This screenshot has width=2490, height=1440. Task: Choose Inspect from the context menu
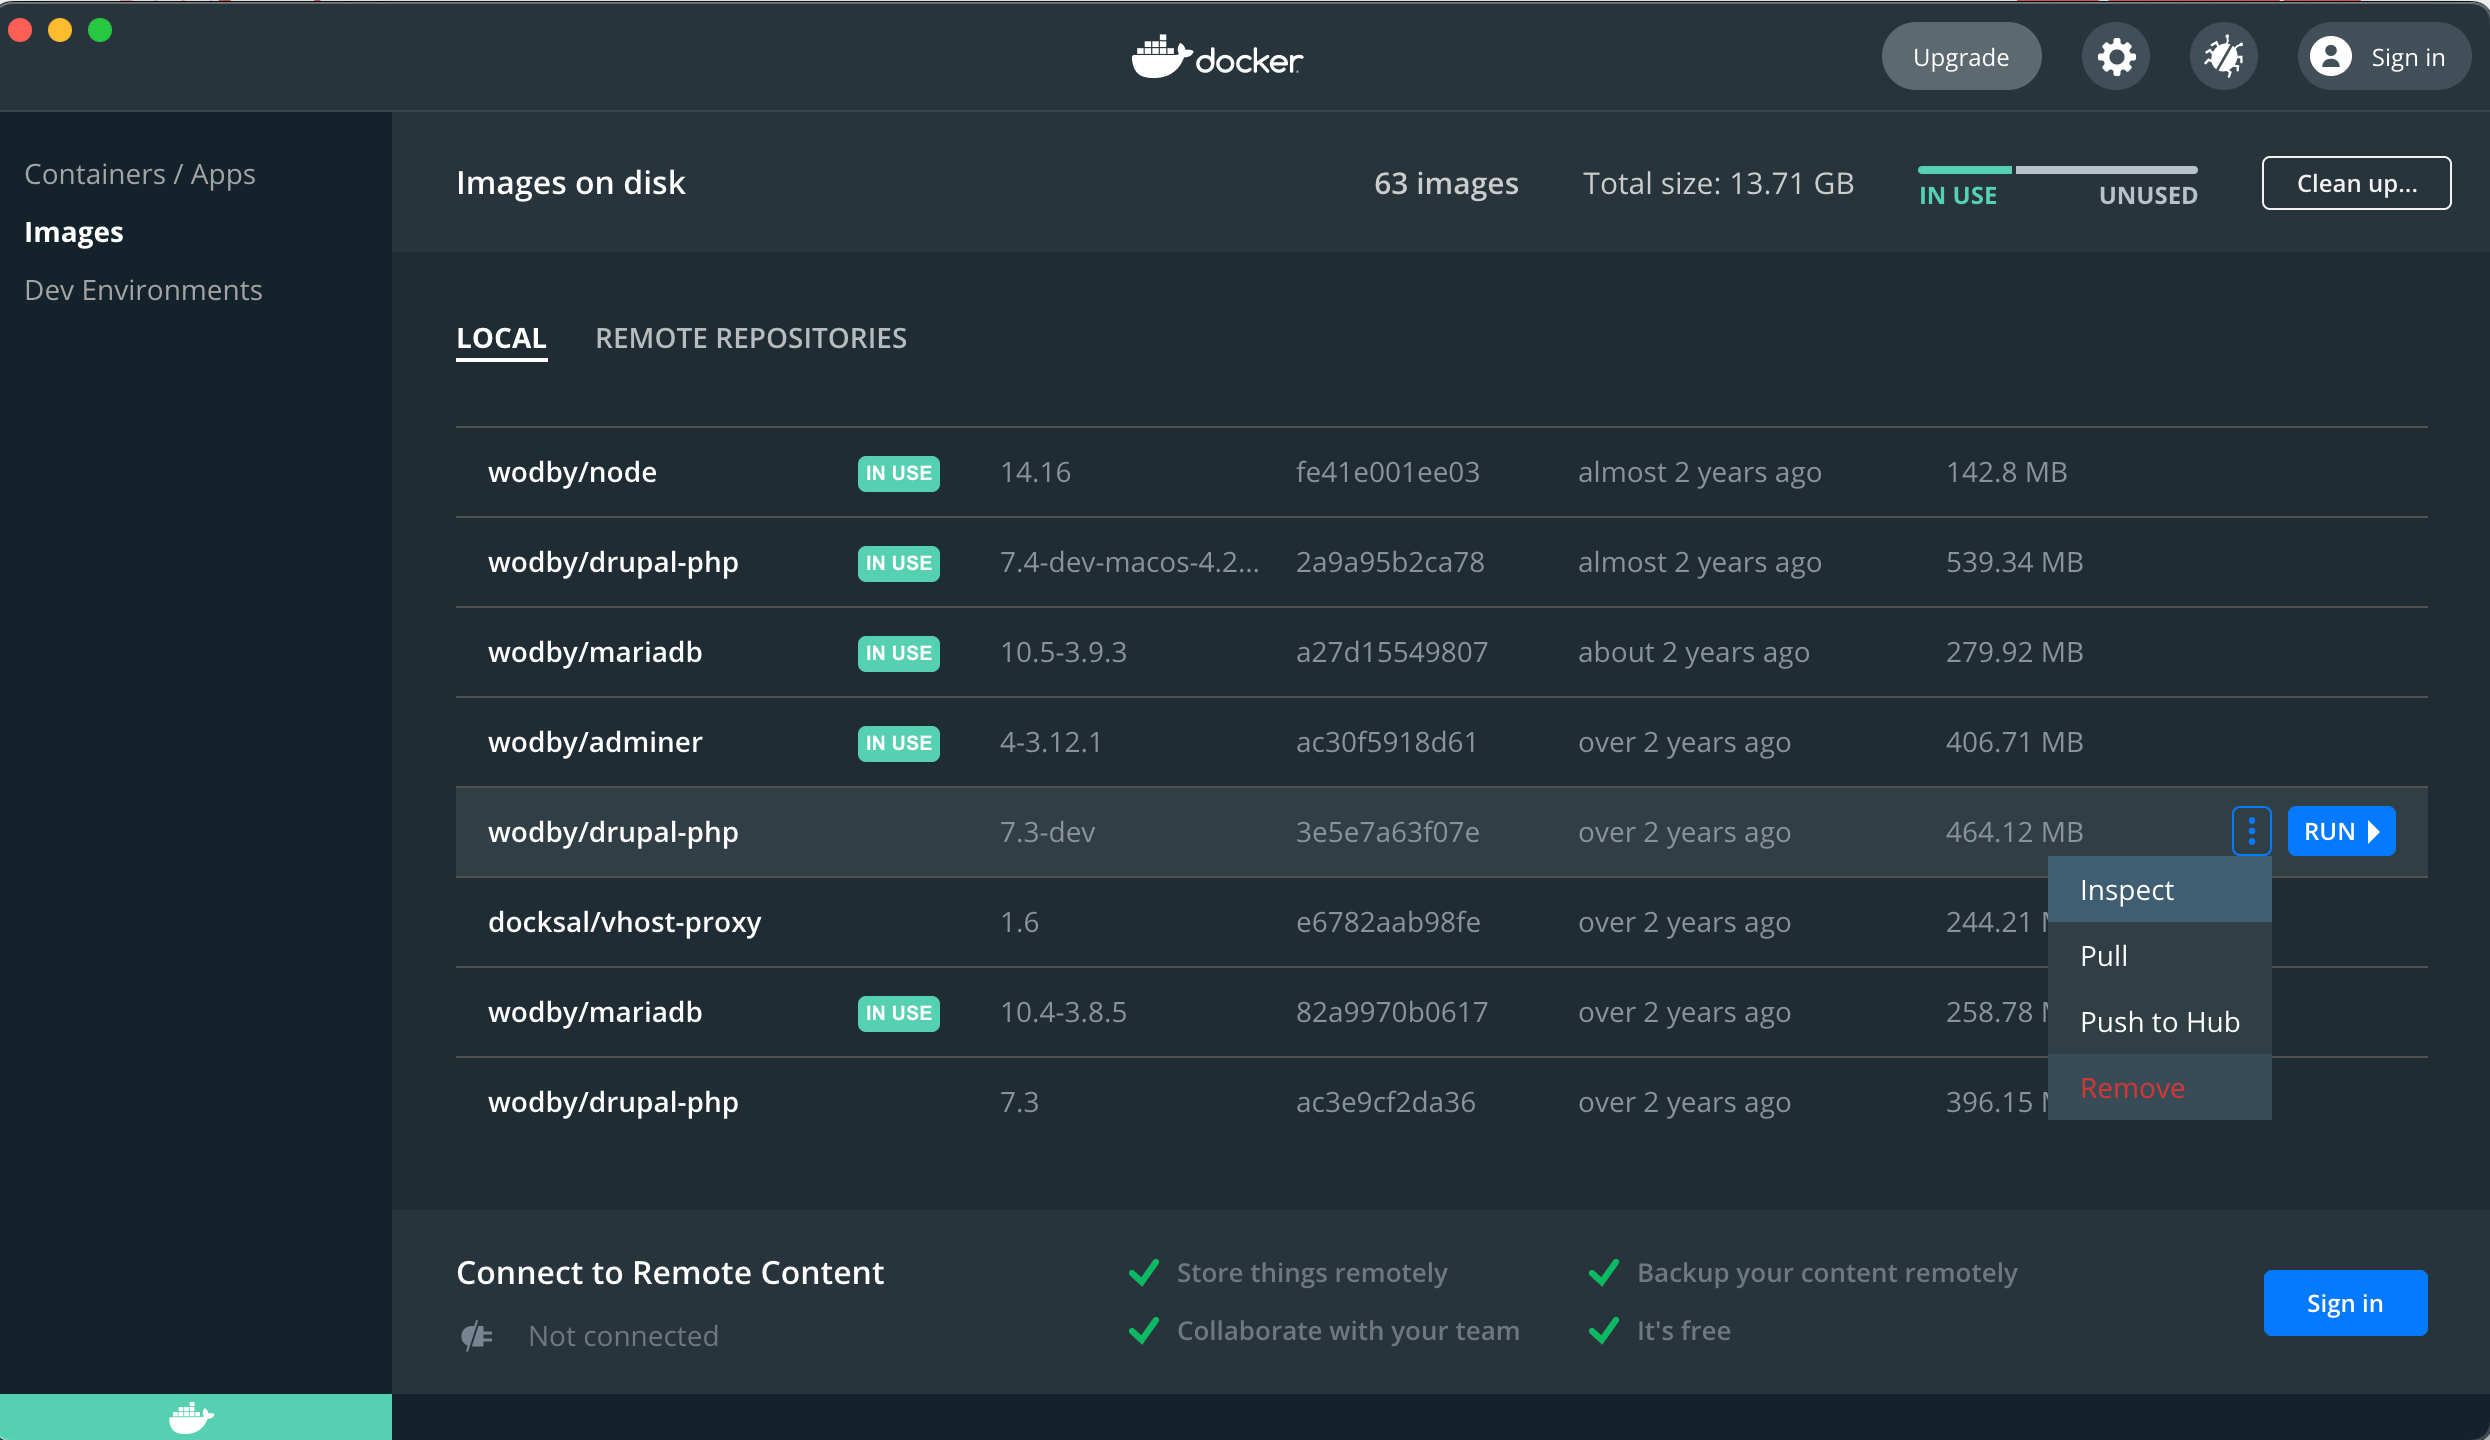click(x=2159, y=889)
